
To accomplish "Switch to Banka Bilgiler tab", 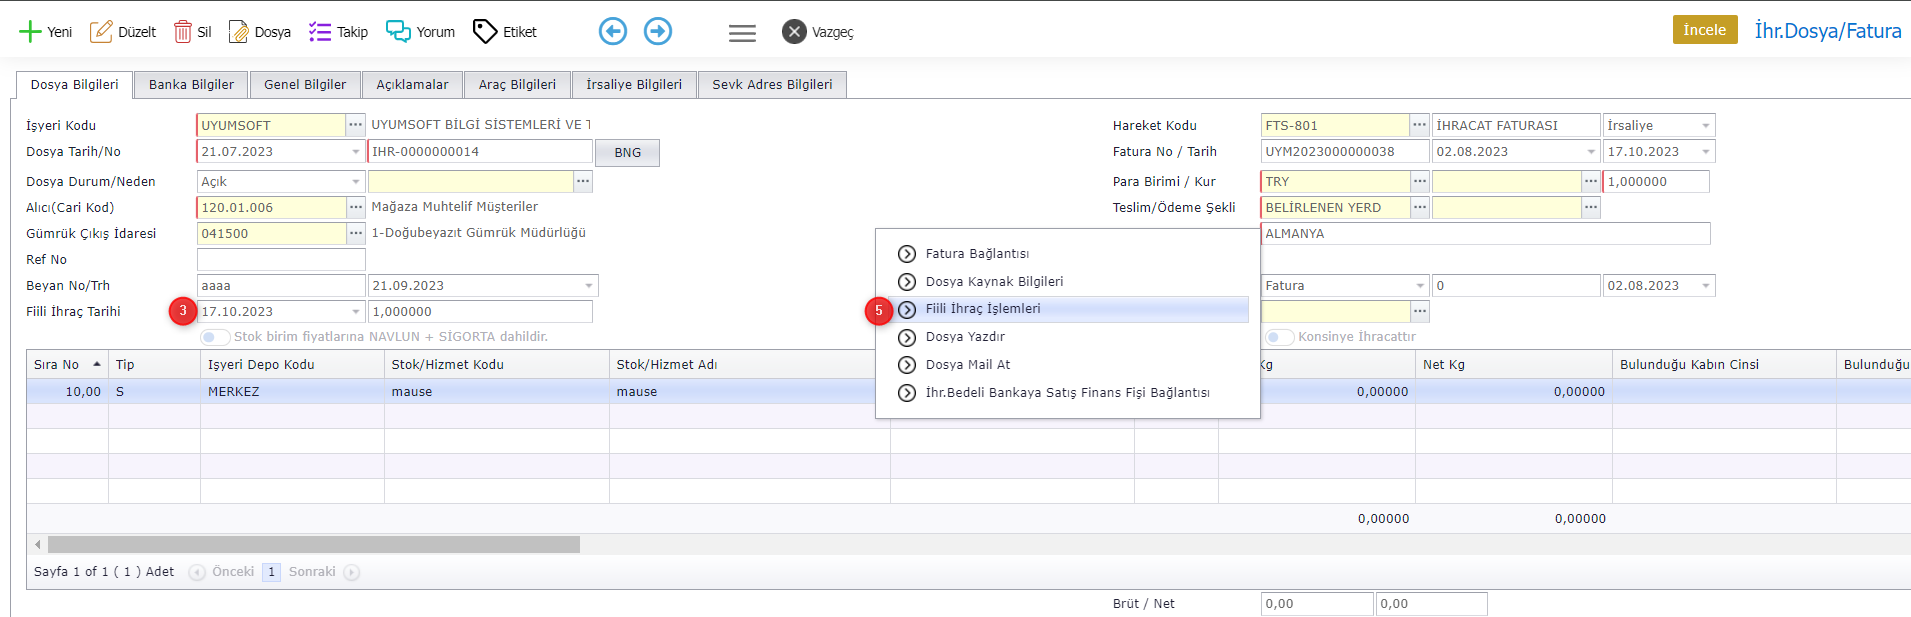I will pos(191,85).
